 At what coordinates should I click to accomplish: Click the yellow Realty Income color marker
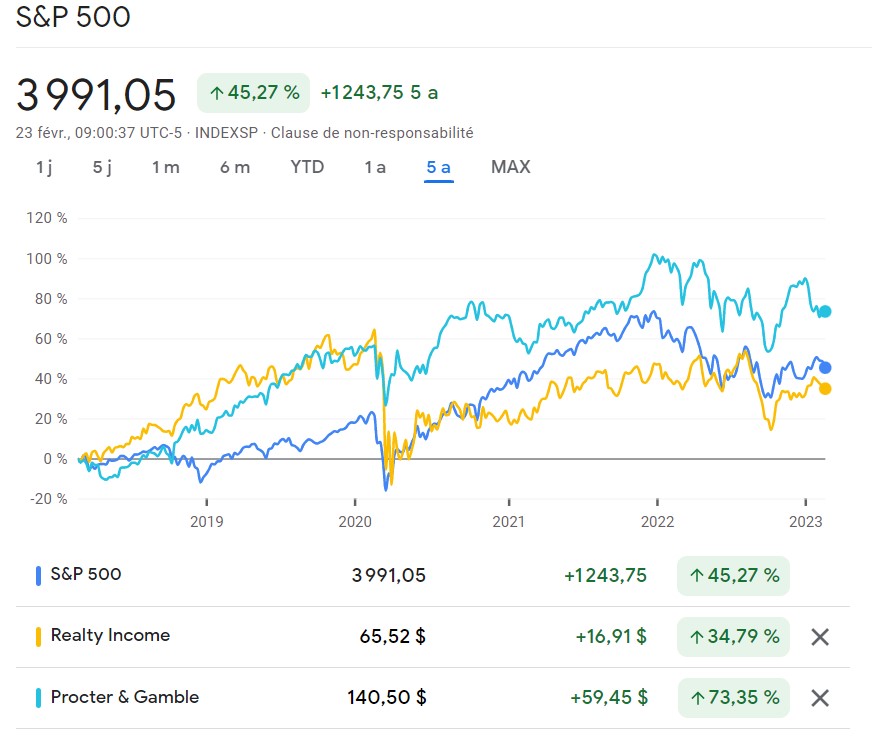38,637
